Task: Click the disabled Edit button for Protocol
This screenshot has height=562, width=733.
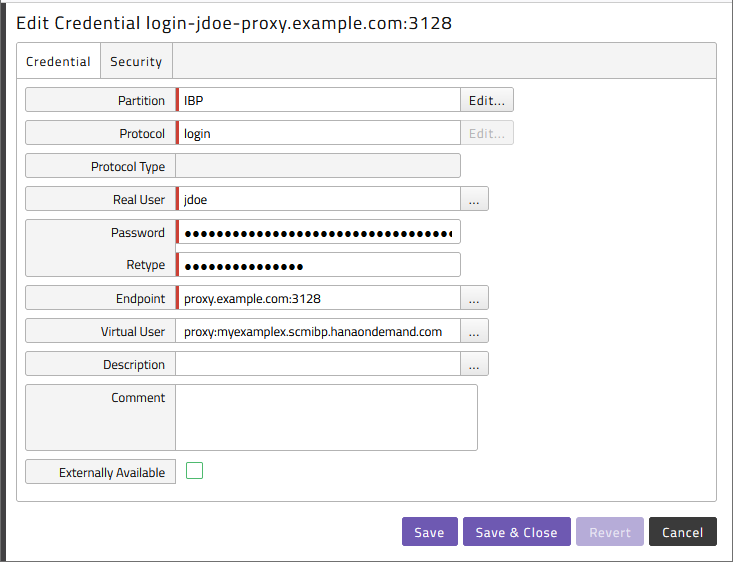Action: (x=487, y=133)
